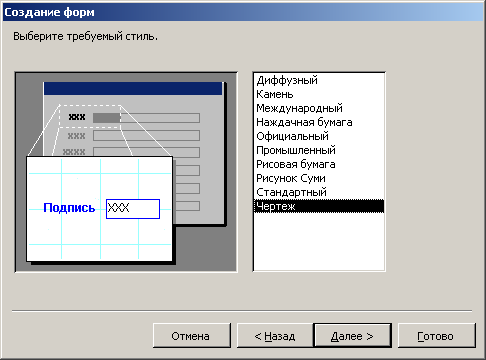Select the Международный style
The height and width of the screenshot is (360, 486).
click(319, 108)
